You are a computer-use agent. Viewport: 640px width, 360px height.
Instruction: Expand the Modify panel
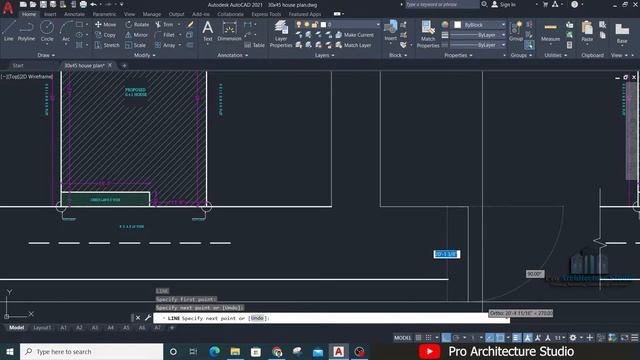pos(144,55)
